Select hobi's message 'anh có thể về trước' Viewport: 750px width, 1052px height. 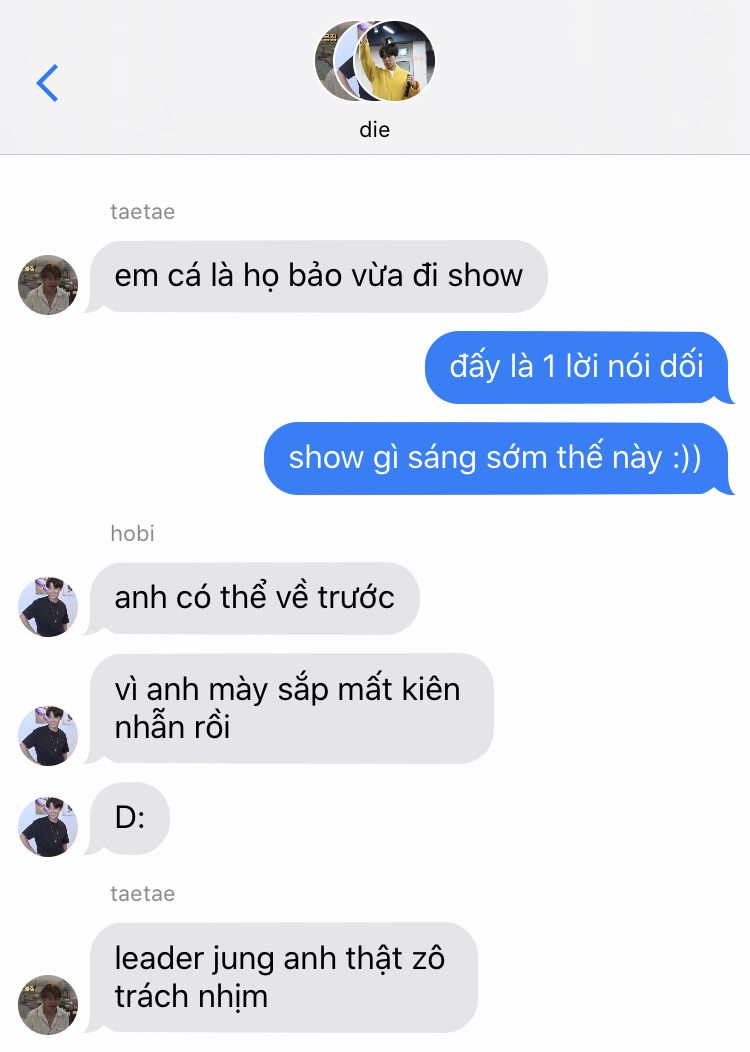[x=254, y=598]
